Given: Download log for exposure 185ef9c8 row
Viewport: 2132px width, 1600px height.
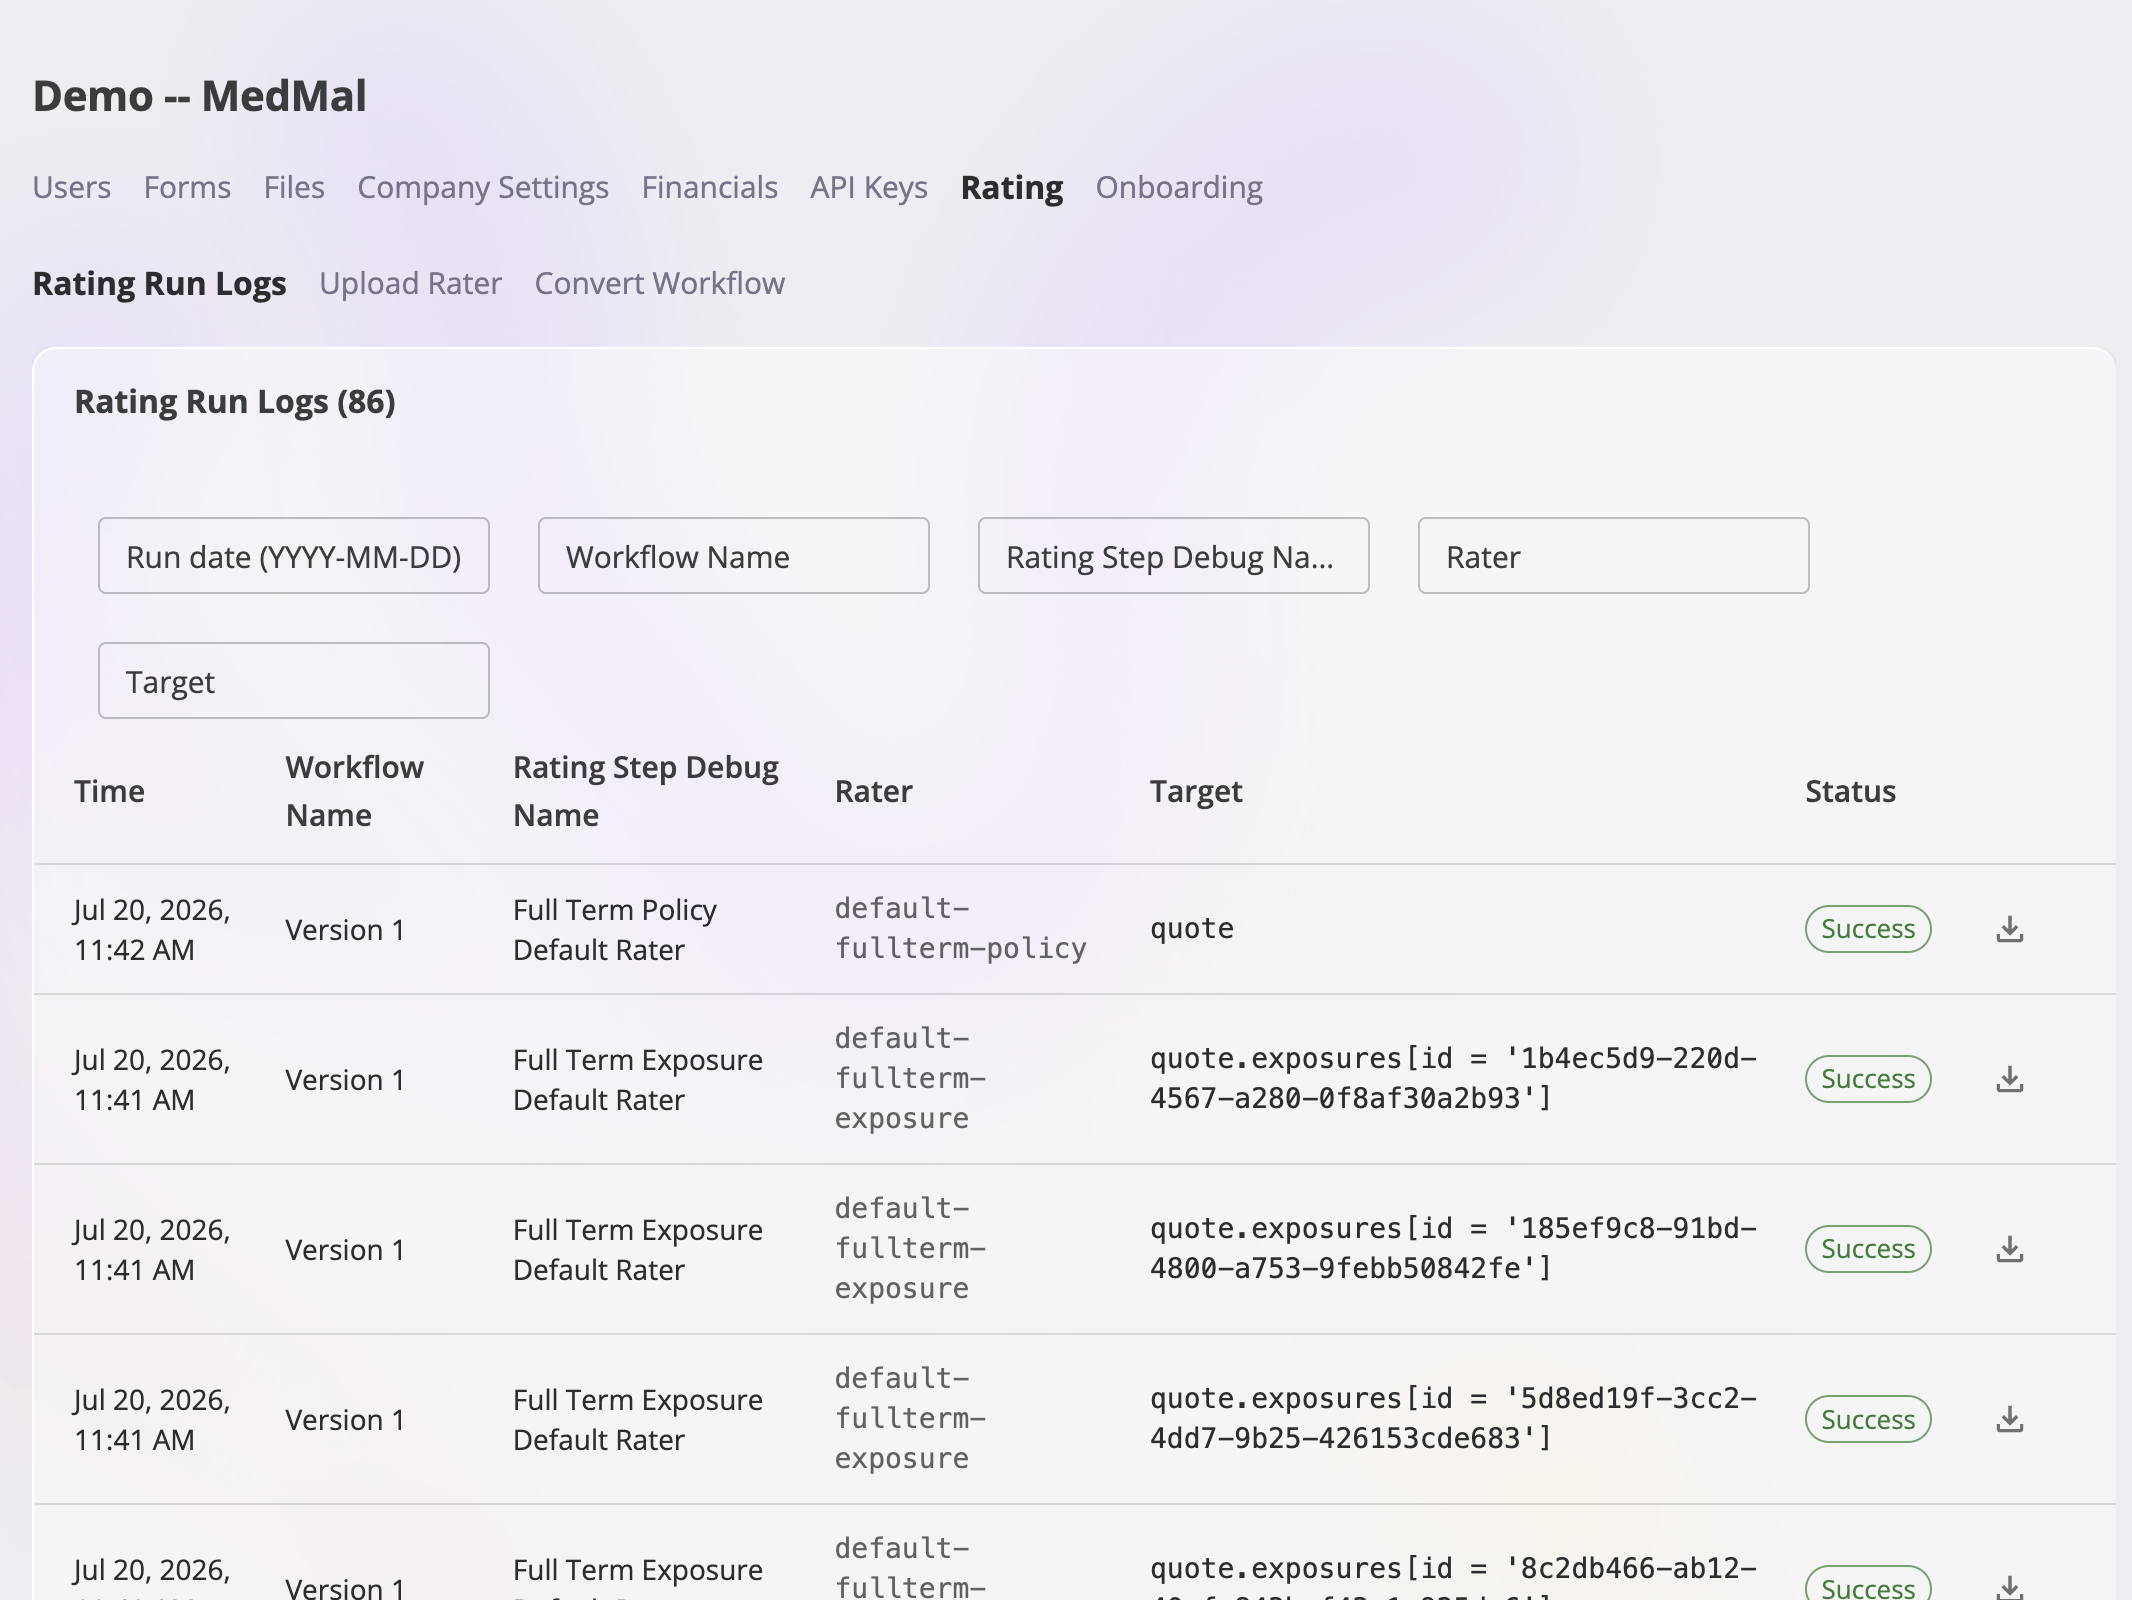Looking at the screenshot, I should click(x=2010, y=1249).
